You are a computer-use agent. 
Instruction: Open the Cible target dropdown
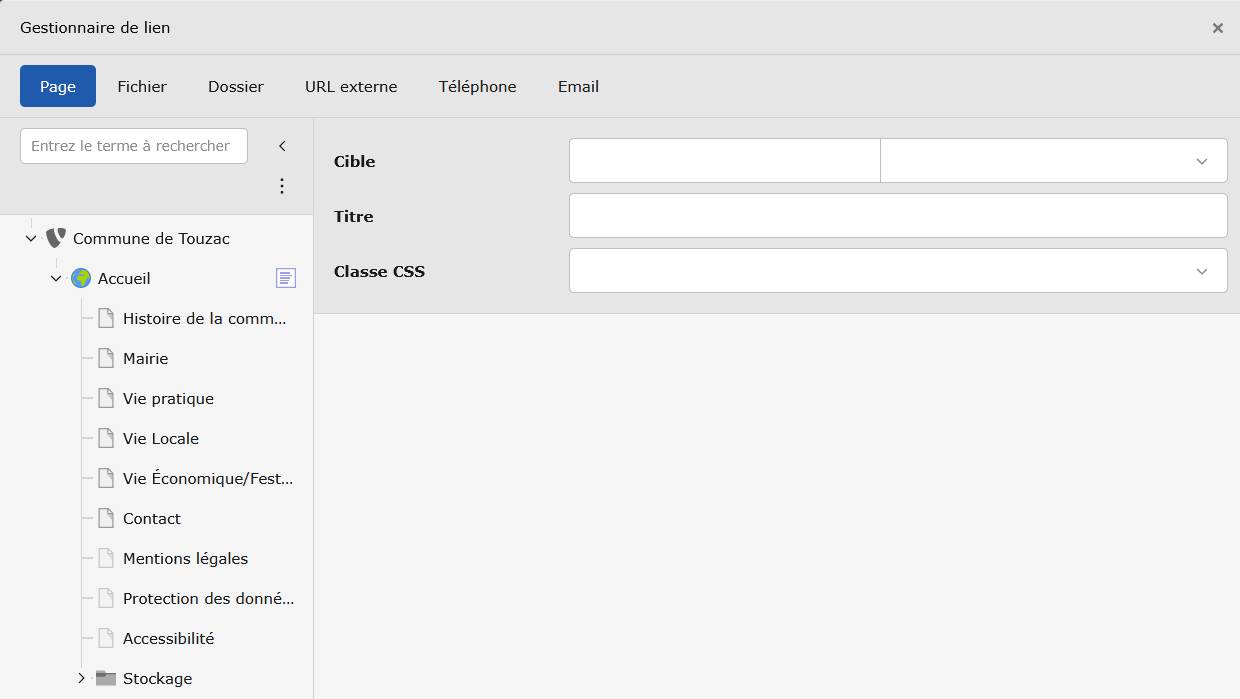1053,161
